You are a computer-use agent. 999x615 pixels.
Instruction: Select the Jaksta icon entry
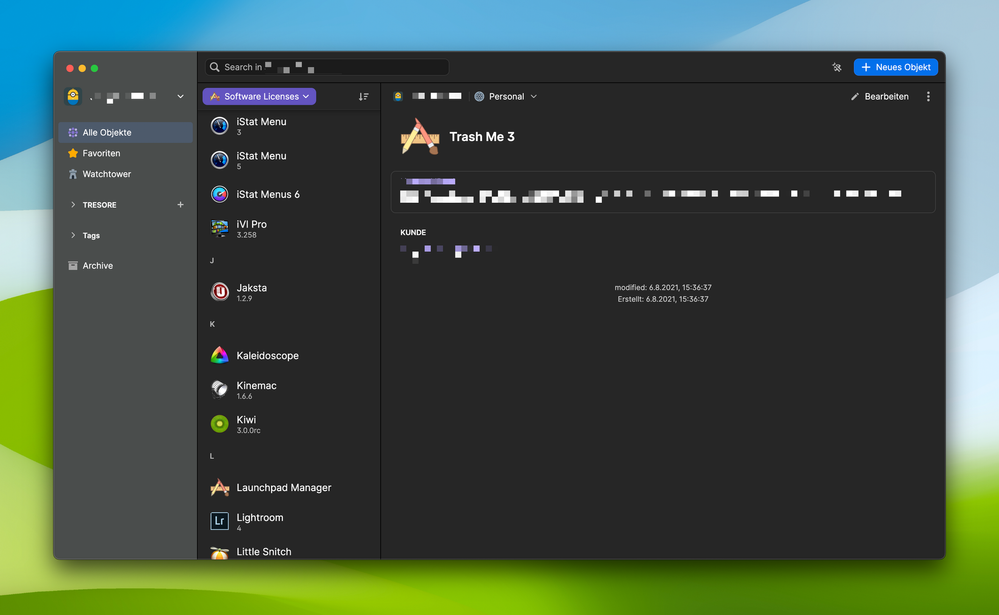[219, 292]
